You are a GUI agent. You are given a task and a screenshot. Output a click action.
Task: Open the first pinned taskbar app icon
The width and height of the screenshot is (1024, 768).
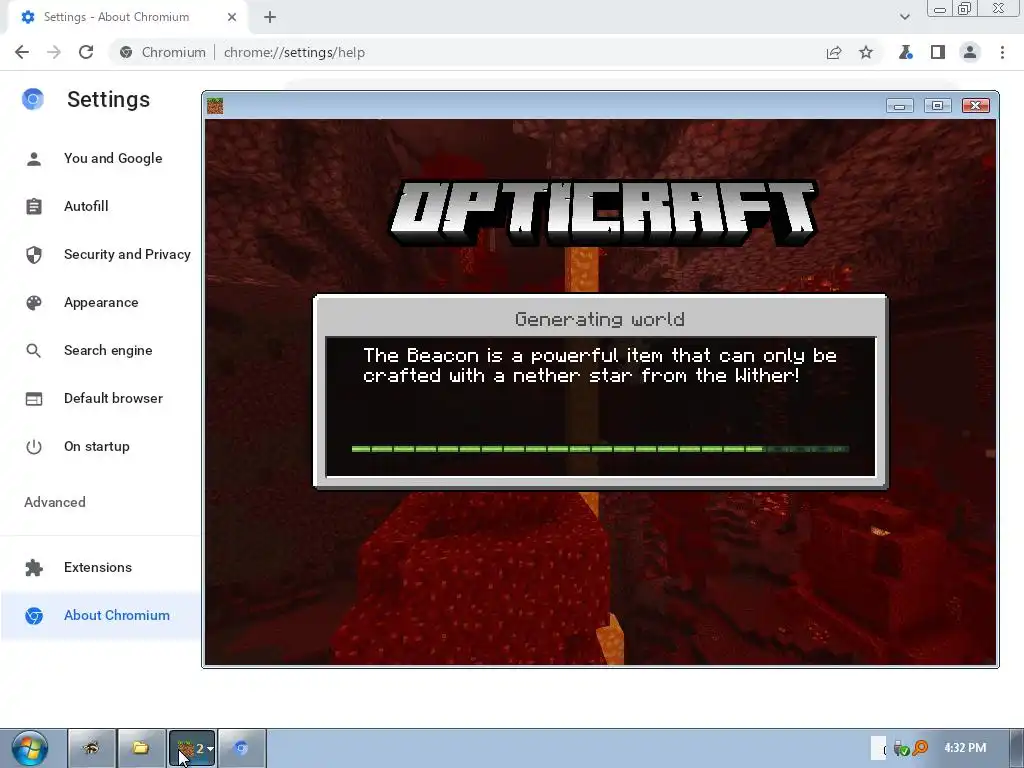(x=92, y=748)
